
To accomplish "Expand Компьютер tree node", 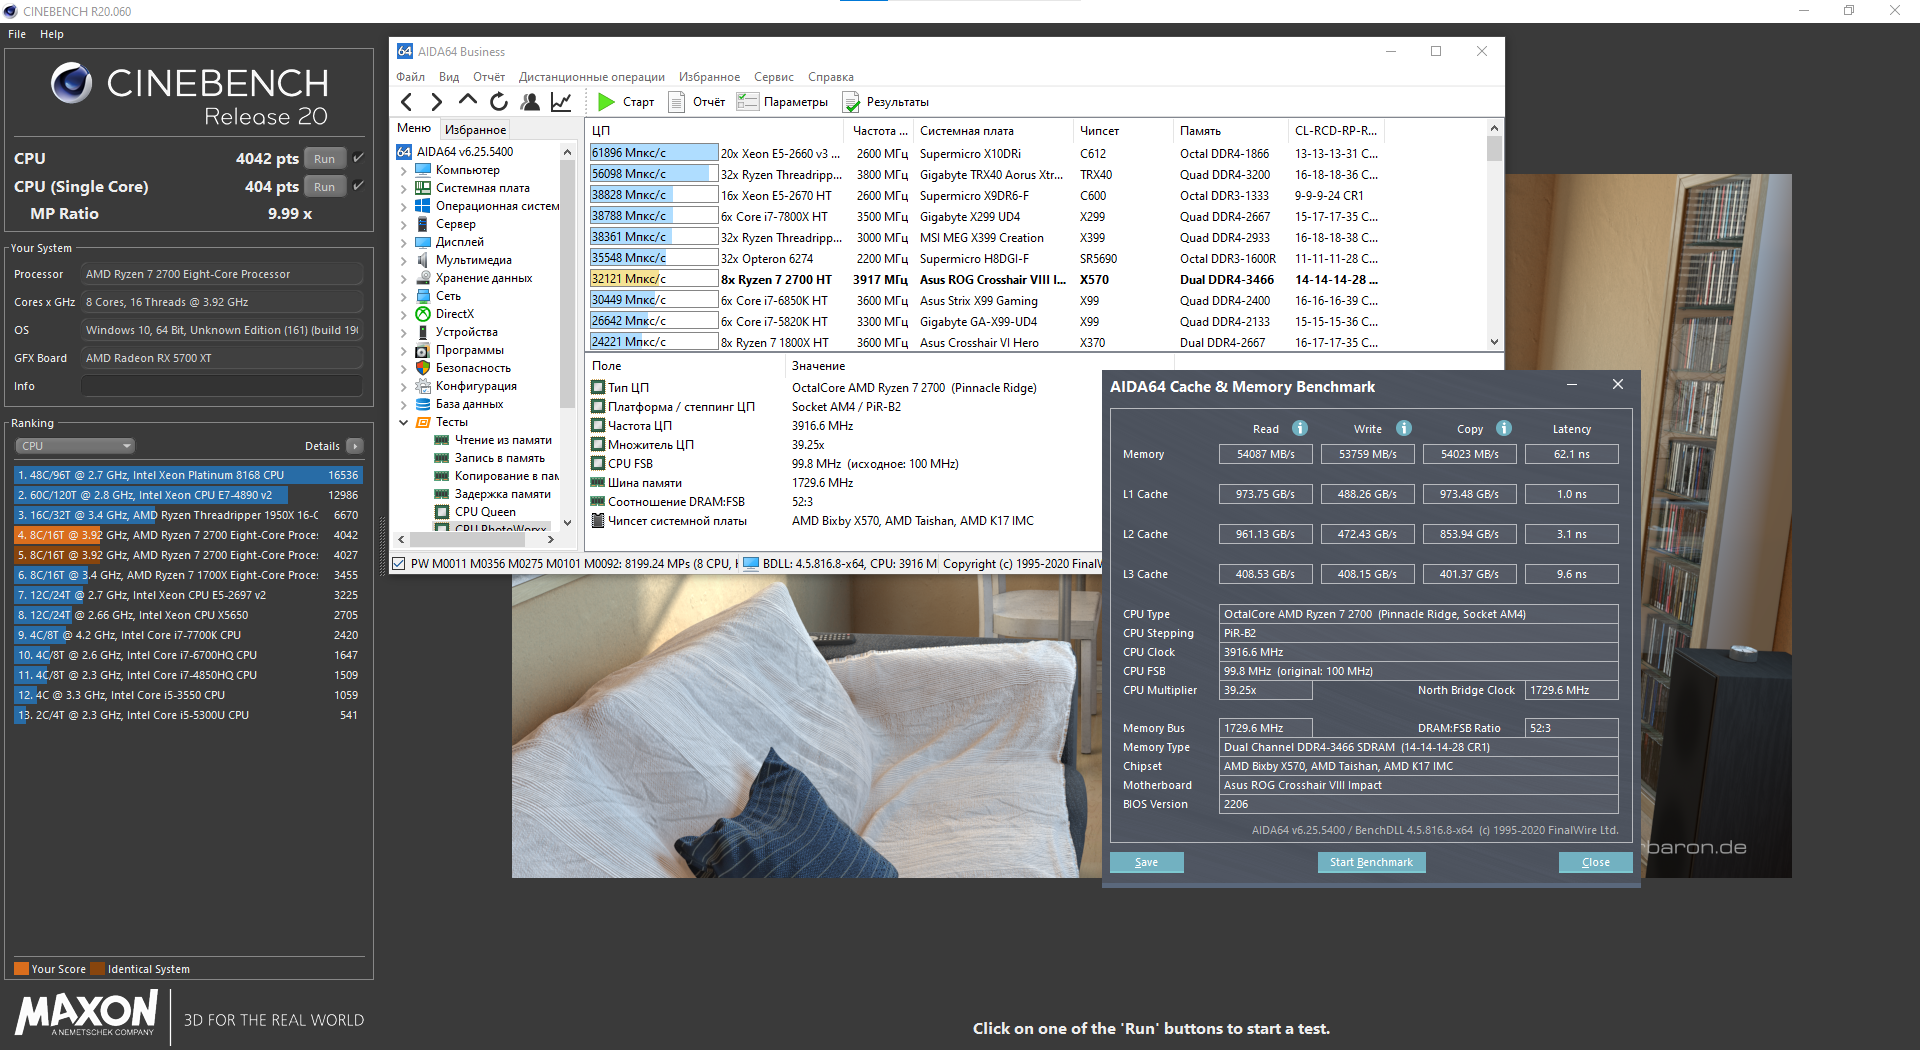I will click(404, 170).
